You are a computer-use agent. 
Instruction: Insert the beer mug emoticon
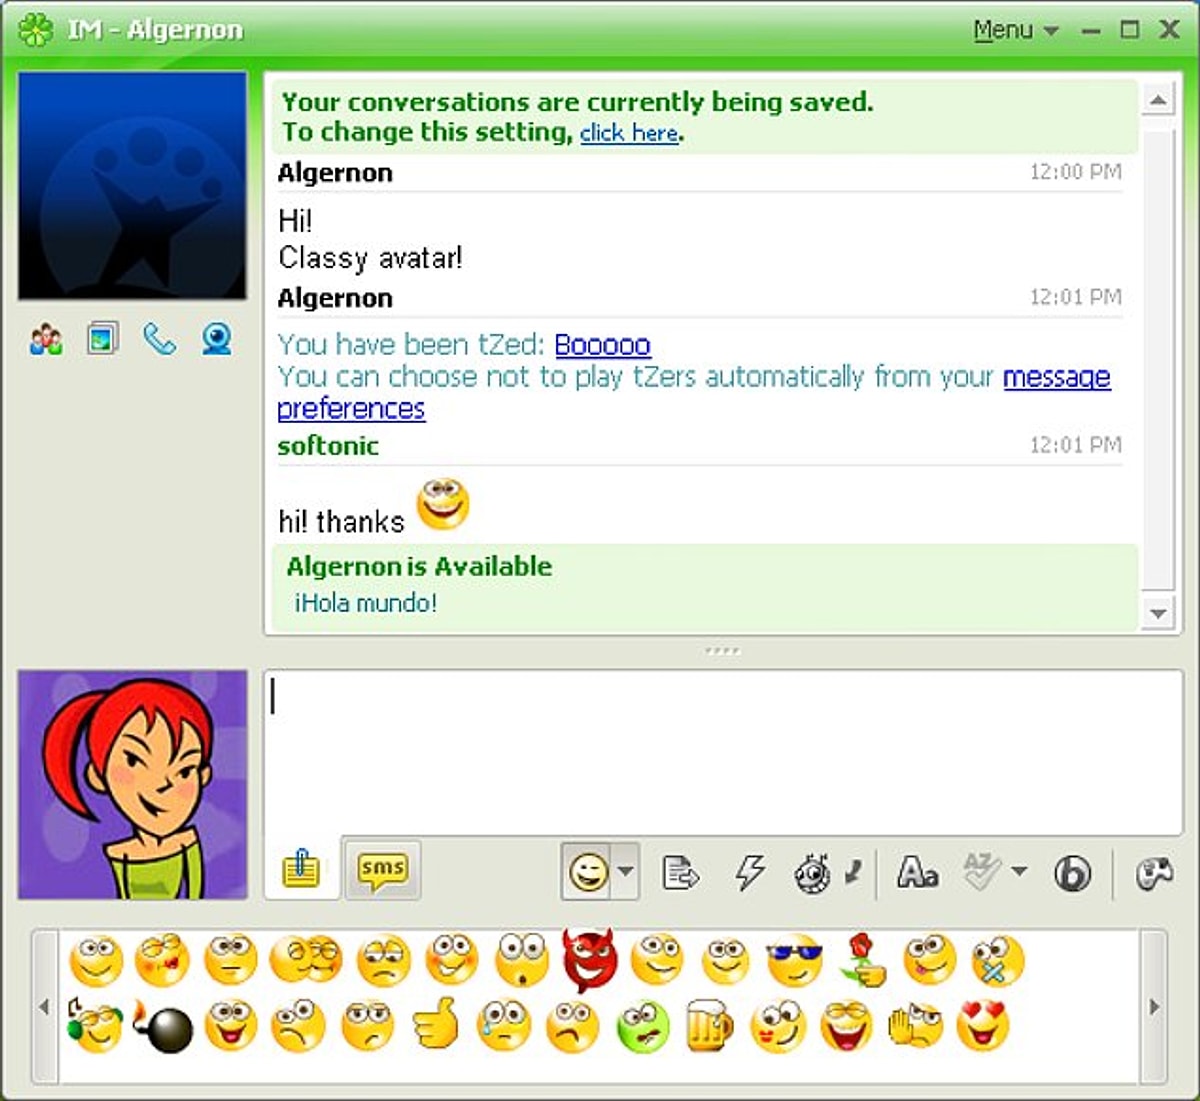coord(709,1026)
